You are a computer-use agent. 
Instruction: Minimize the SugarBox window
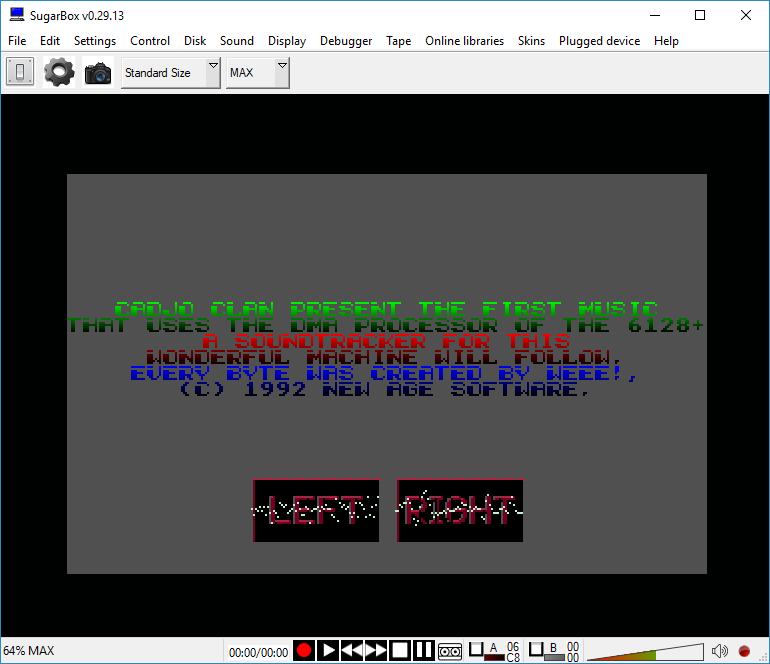point(655,15)
